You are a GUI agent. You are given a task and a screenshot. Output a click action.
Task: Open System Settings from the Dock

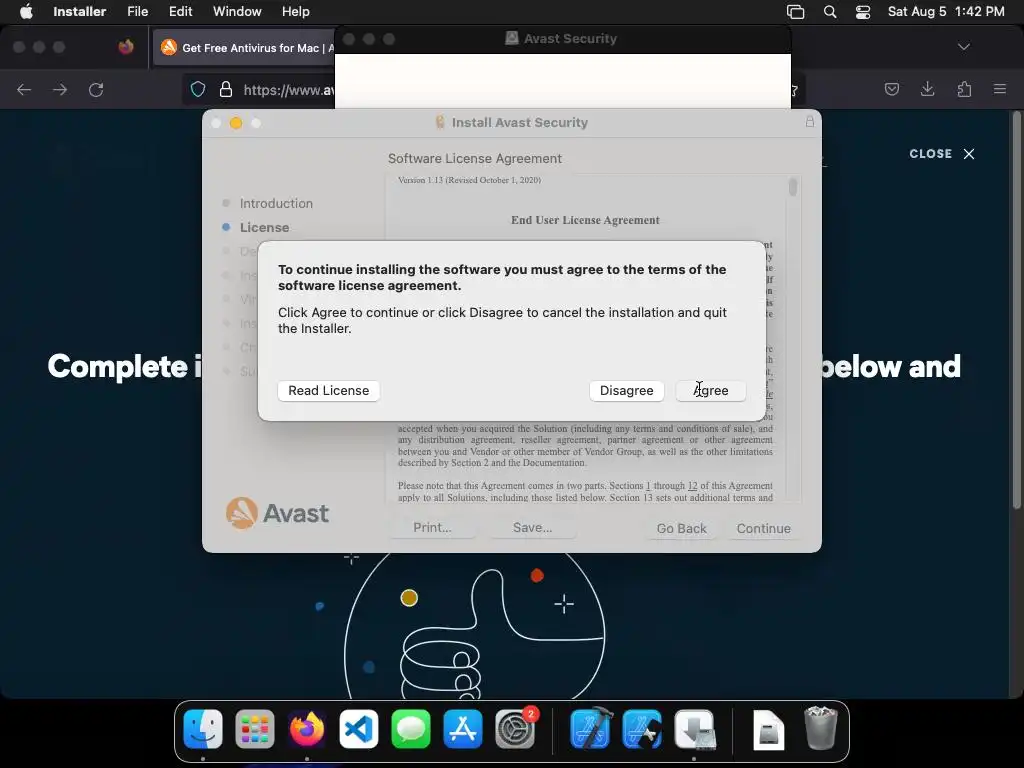[515, 729]
